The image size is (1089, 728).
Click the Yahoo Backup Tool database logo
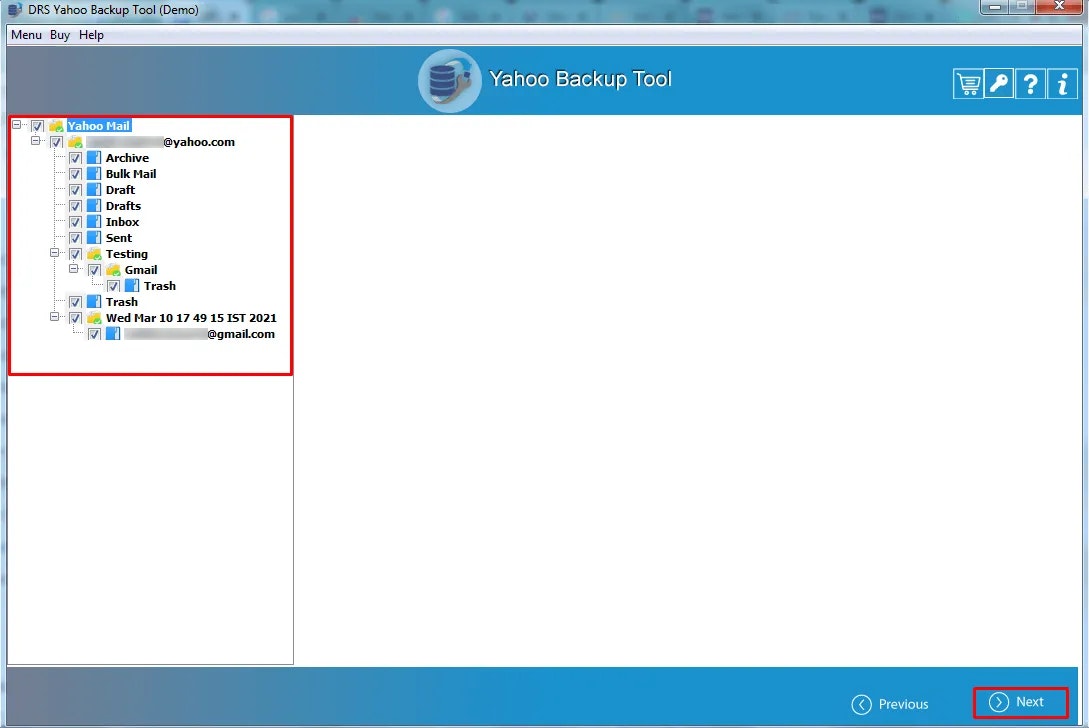(449, 81)
